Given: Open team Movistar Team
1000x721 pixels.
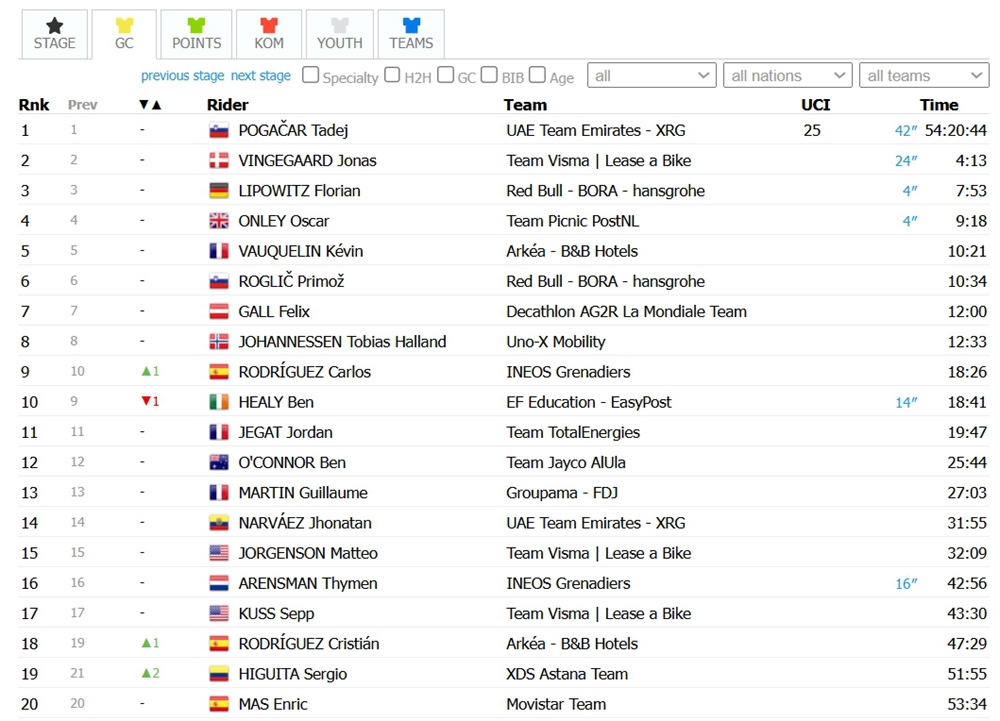Looking at the screenshot, I should [x=556, y=704].
